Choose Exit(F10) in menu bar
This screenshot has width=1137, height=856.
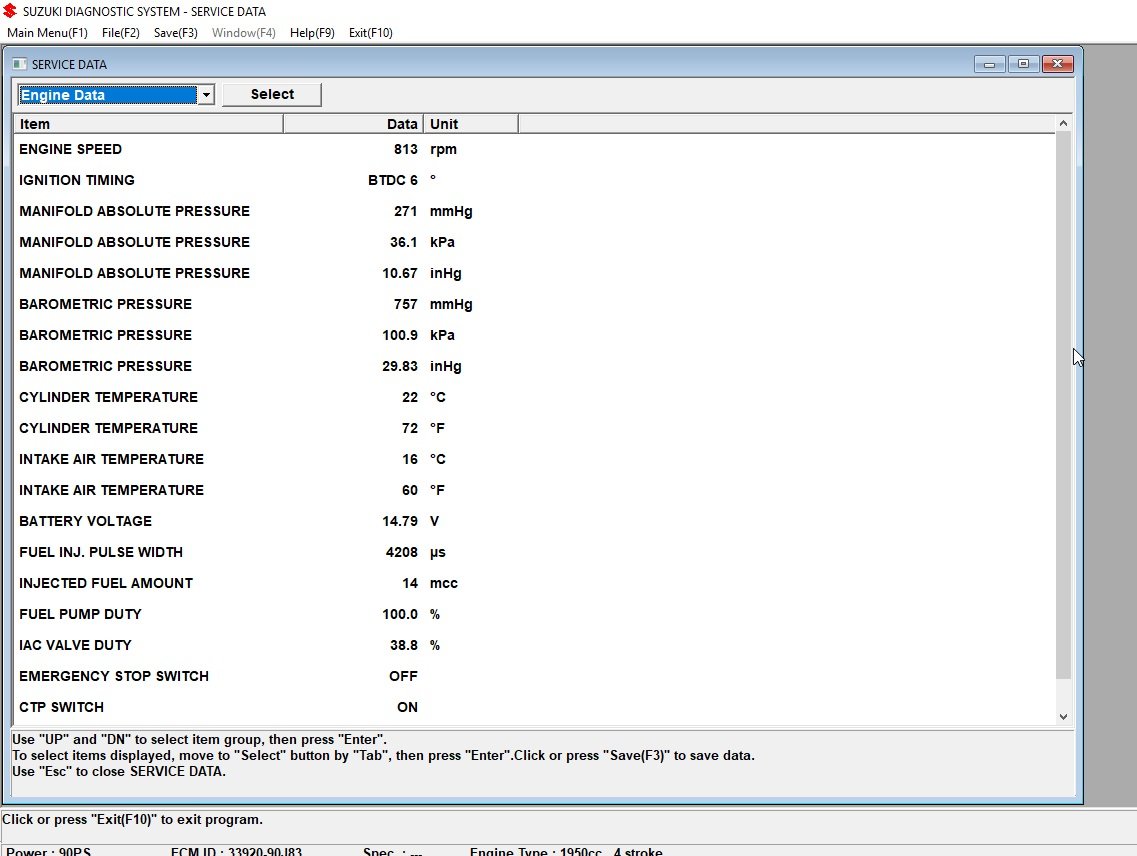371,33
